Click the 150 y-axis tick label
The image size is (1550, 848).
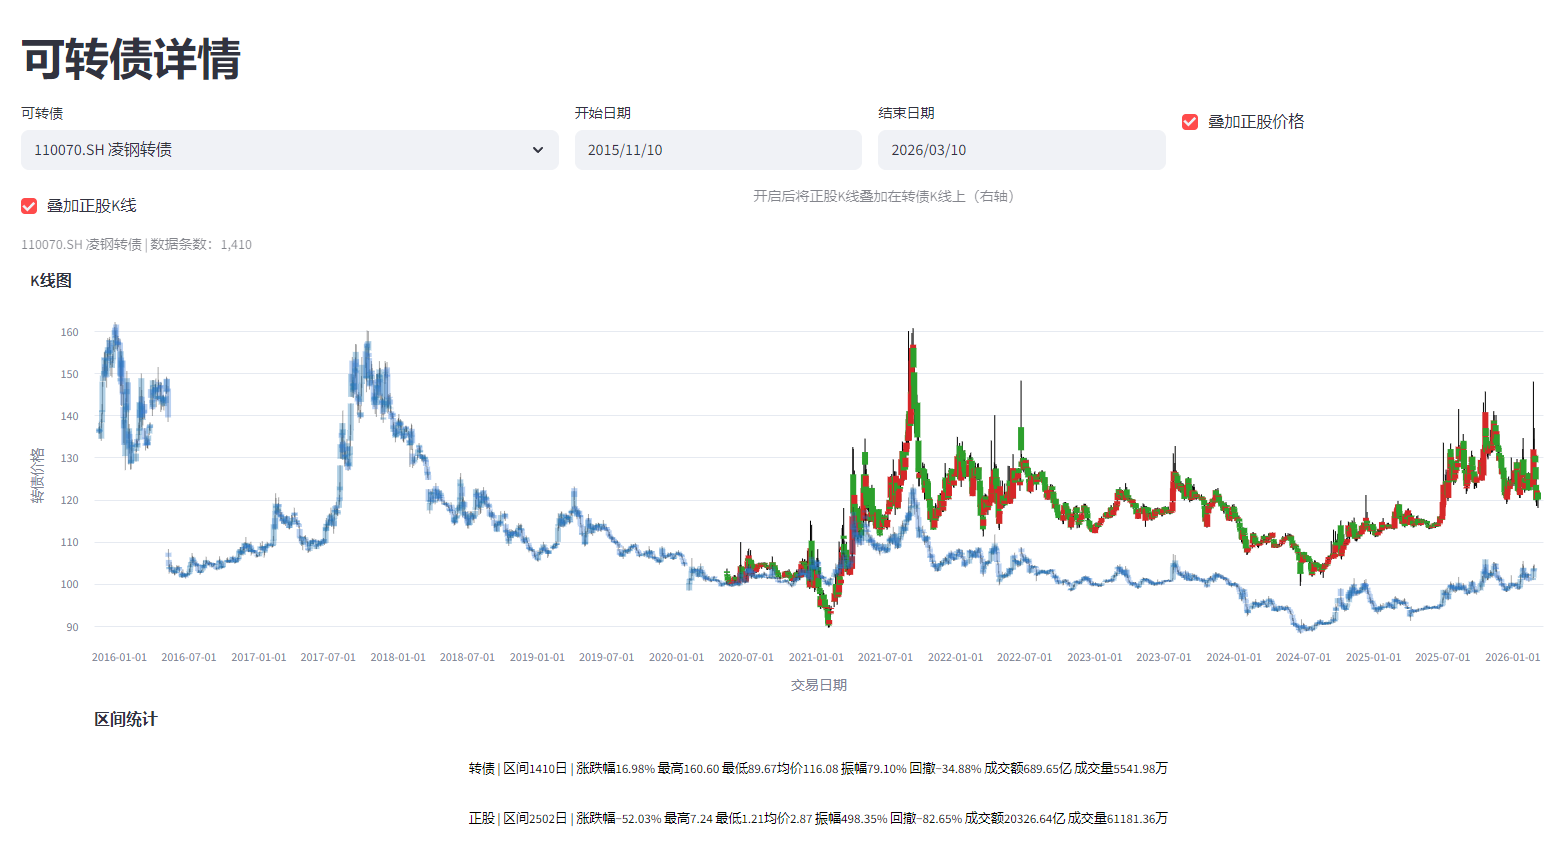[69, 374]
